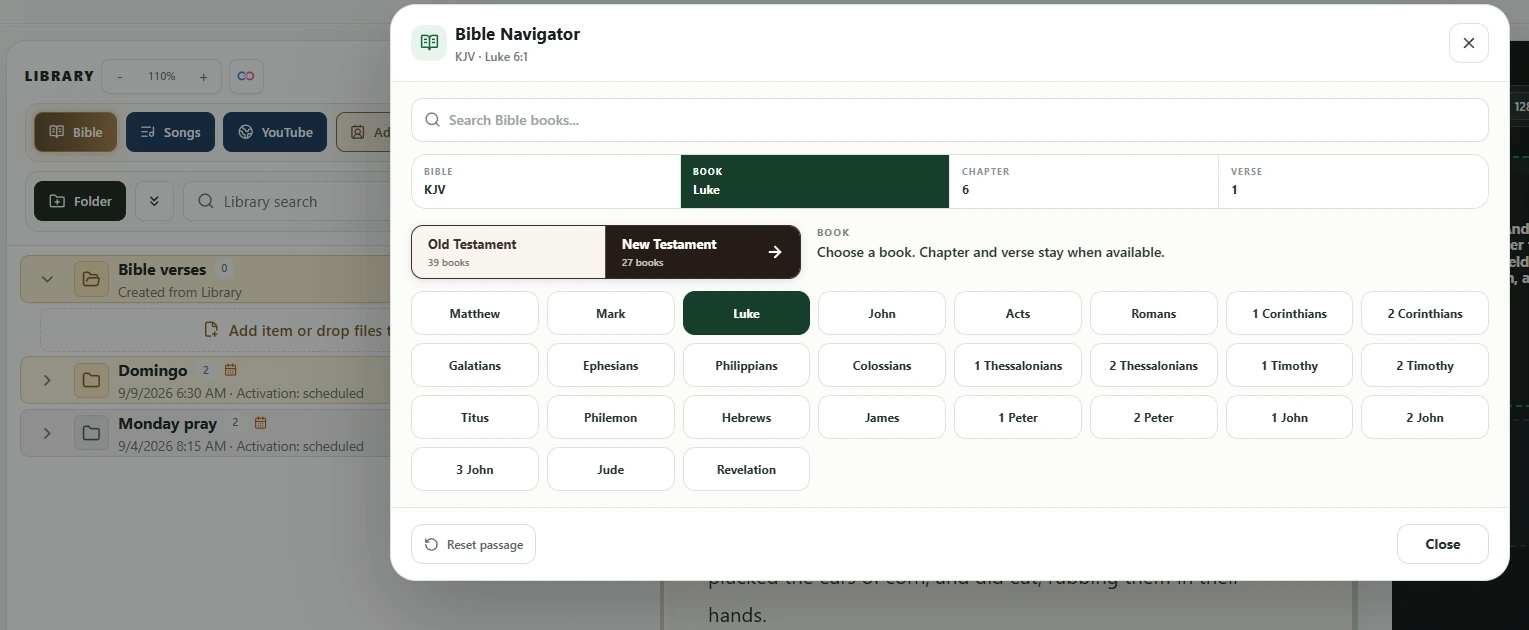Screen dimensions: 1529x630
Task: Collapse the Bible verses folder
Action: pos(47,279)
